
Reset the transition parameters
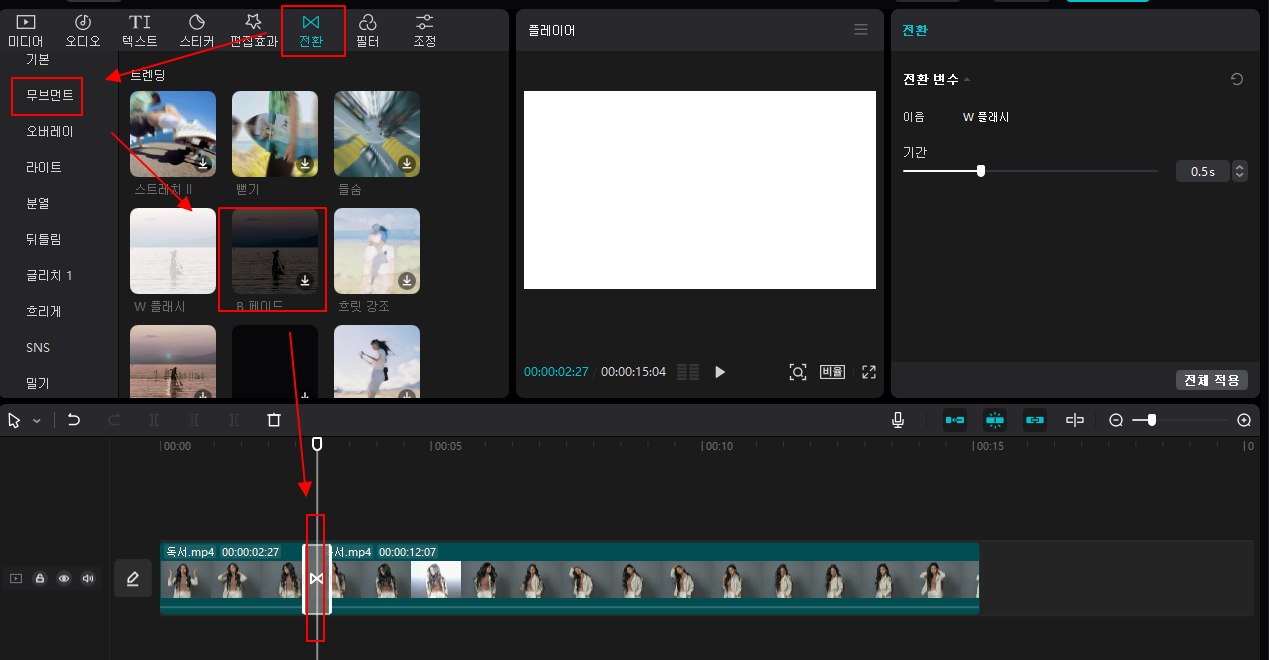tap(1237, 79)
